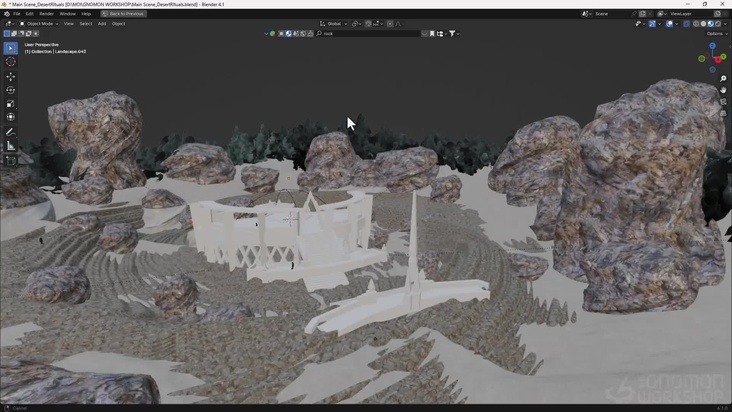The height and width of the screenshot is (412, 732).
Task: Open the asset filter funnel dropdown
Action: coord(454,34)
